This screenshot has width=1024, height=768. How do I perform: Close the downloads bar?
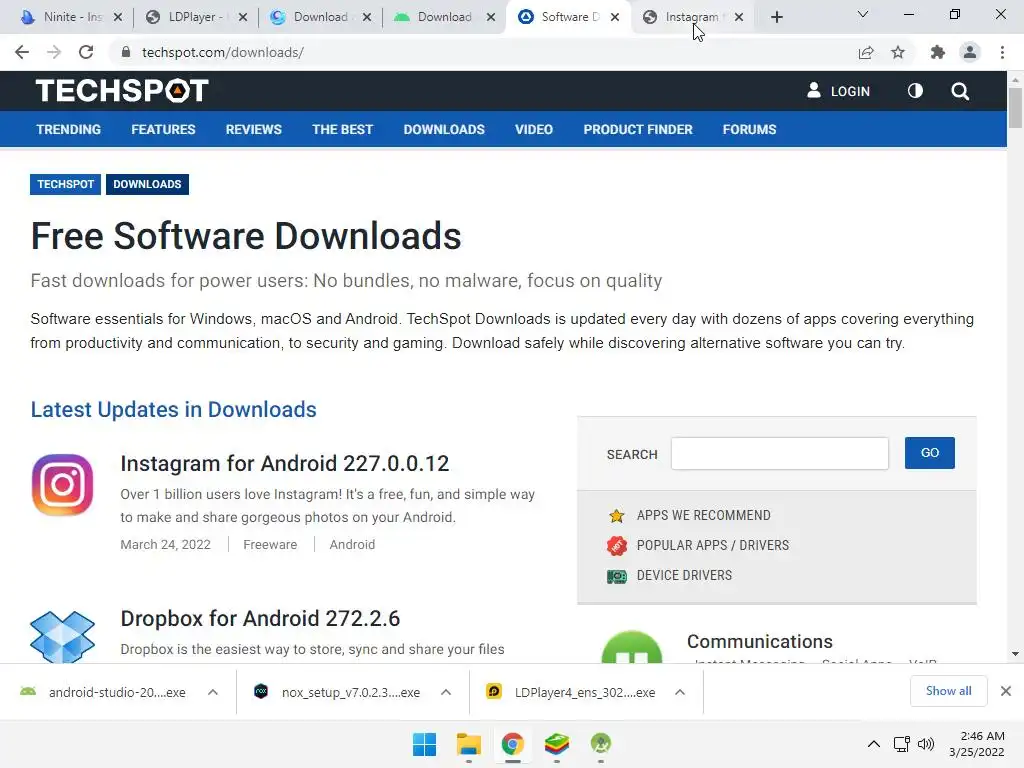[x=1006, y=691]
